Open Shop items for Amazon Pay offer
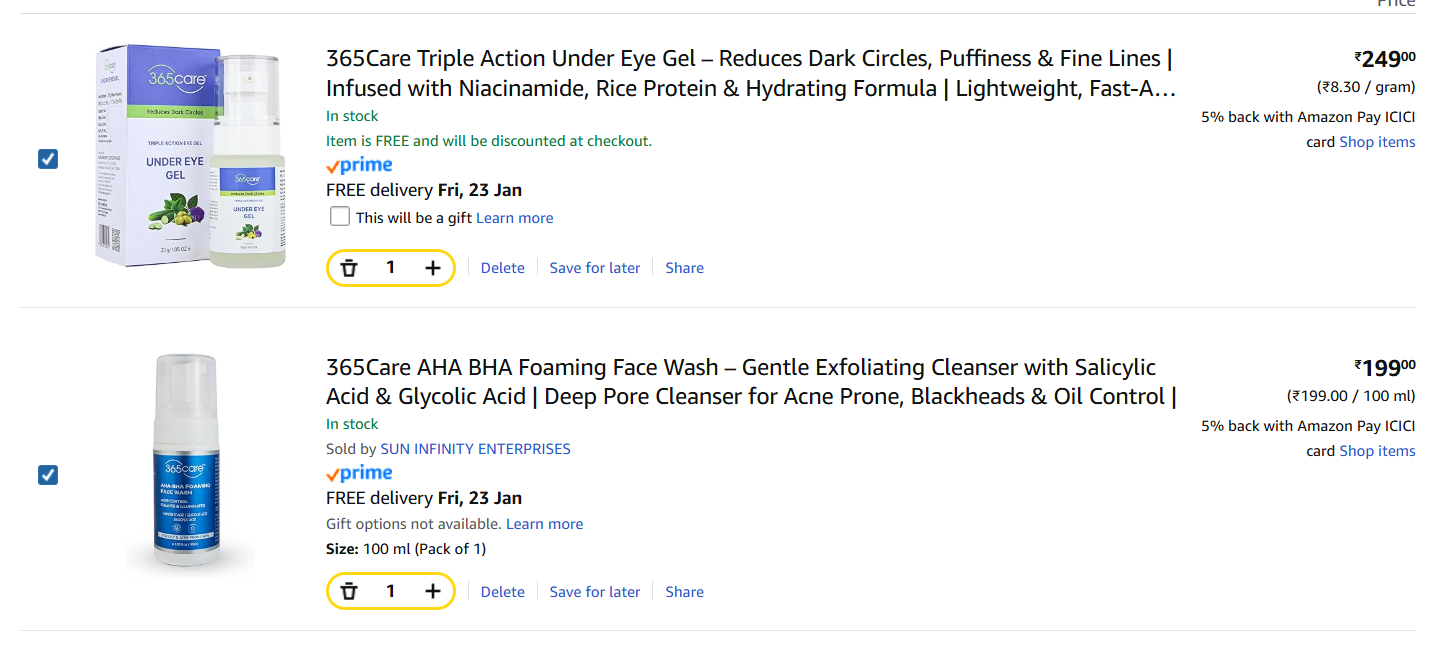Viewport: 1437px width, 668px height. point(1377,141)
